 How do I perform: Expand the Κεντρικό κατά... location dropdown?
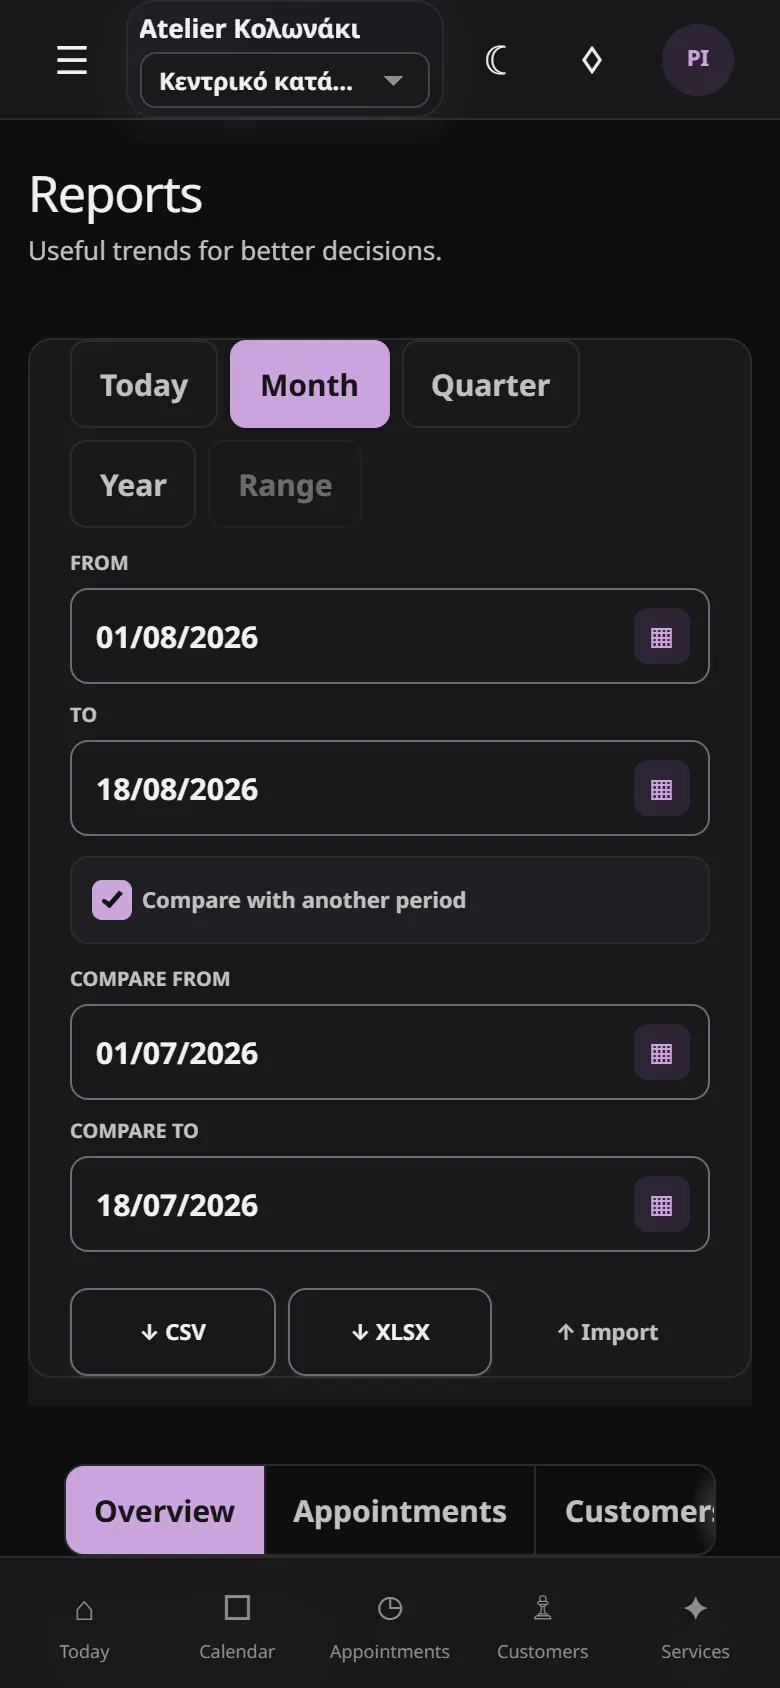pyautogui.click(x=285, y=80)
